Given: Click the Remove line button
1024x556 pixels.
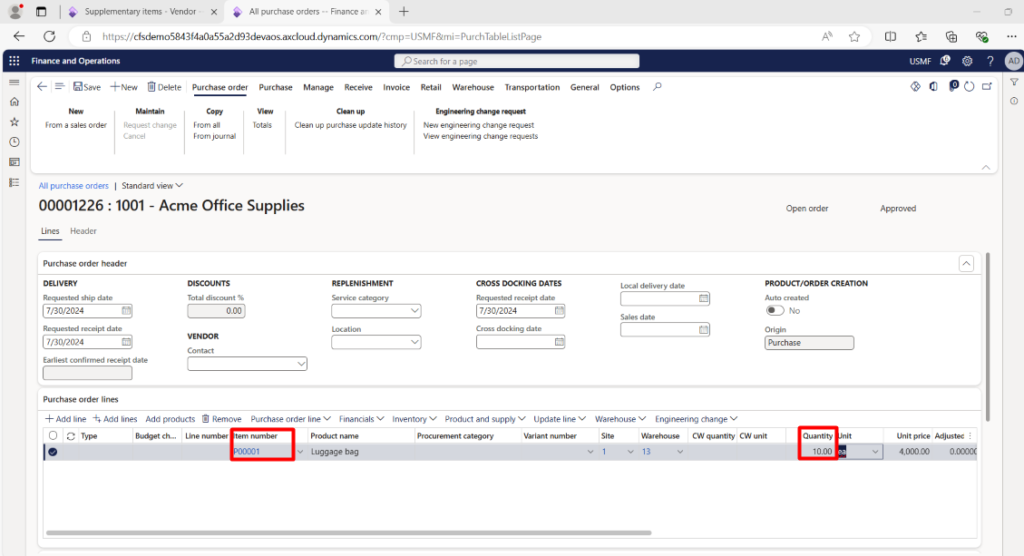Looking at the screenshot, I should (x=221, y=419).
